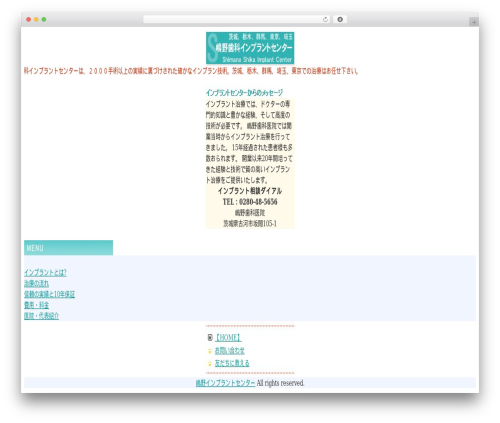The width and height of the screenshot is (500, 423).
Task: Open the 費用・料金 link
Action: (x=36, y=305)
